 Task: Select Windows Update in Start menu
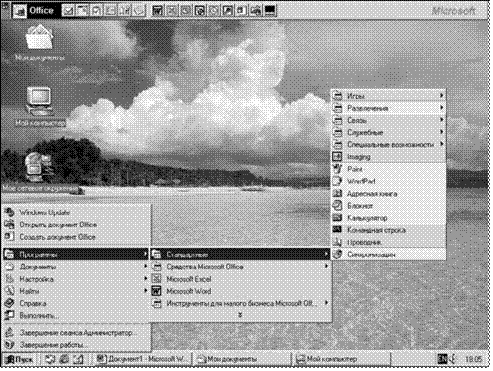77,212
